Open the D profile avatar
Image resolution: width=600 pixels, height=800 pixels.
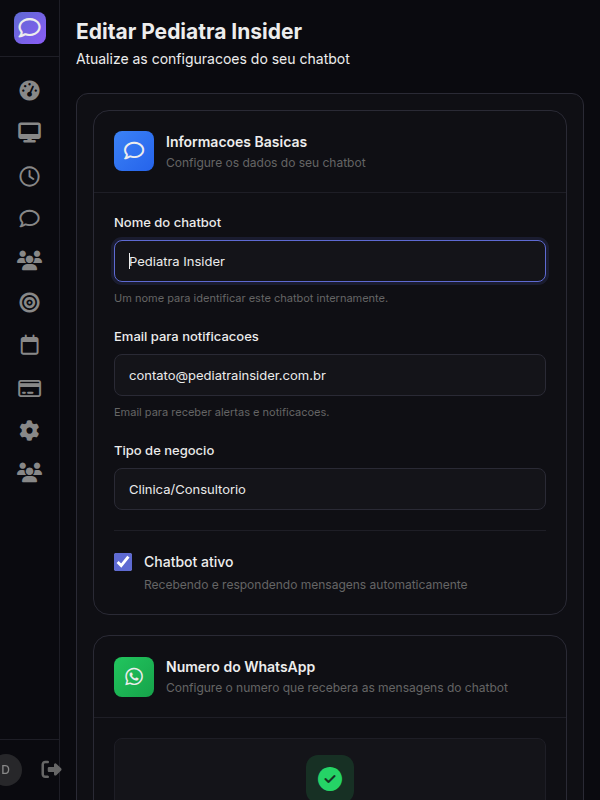8,770
